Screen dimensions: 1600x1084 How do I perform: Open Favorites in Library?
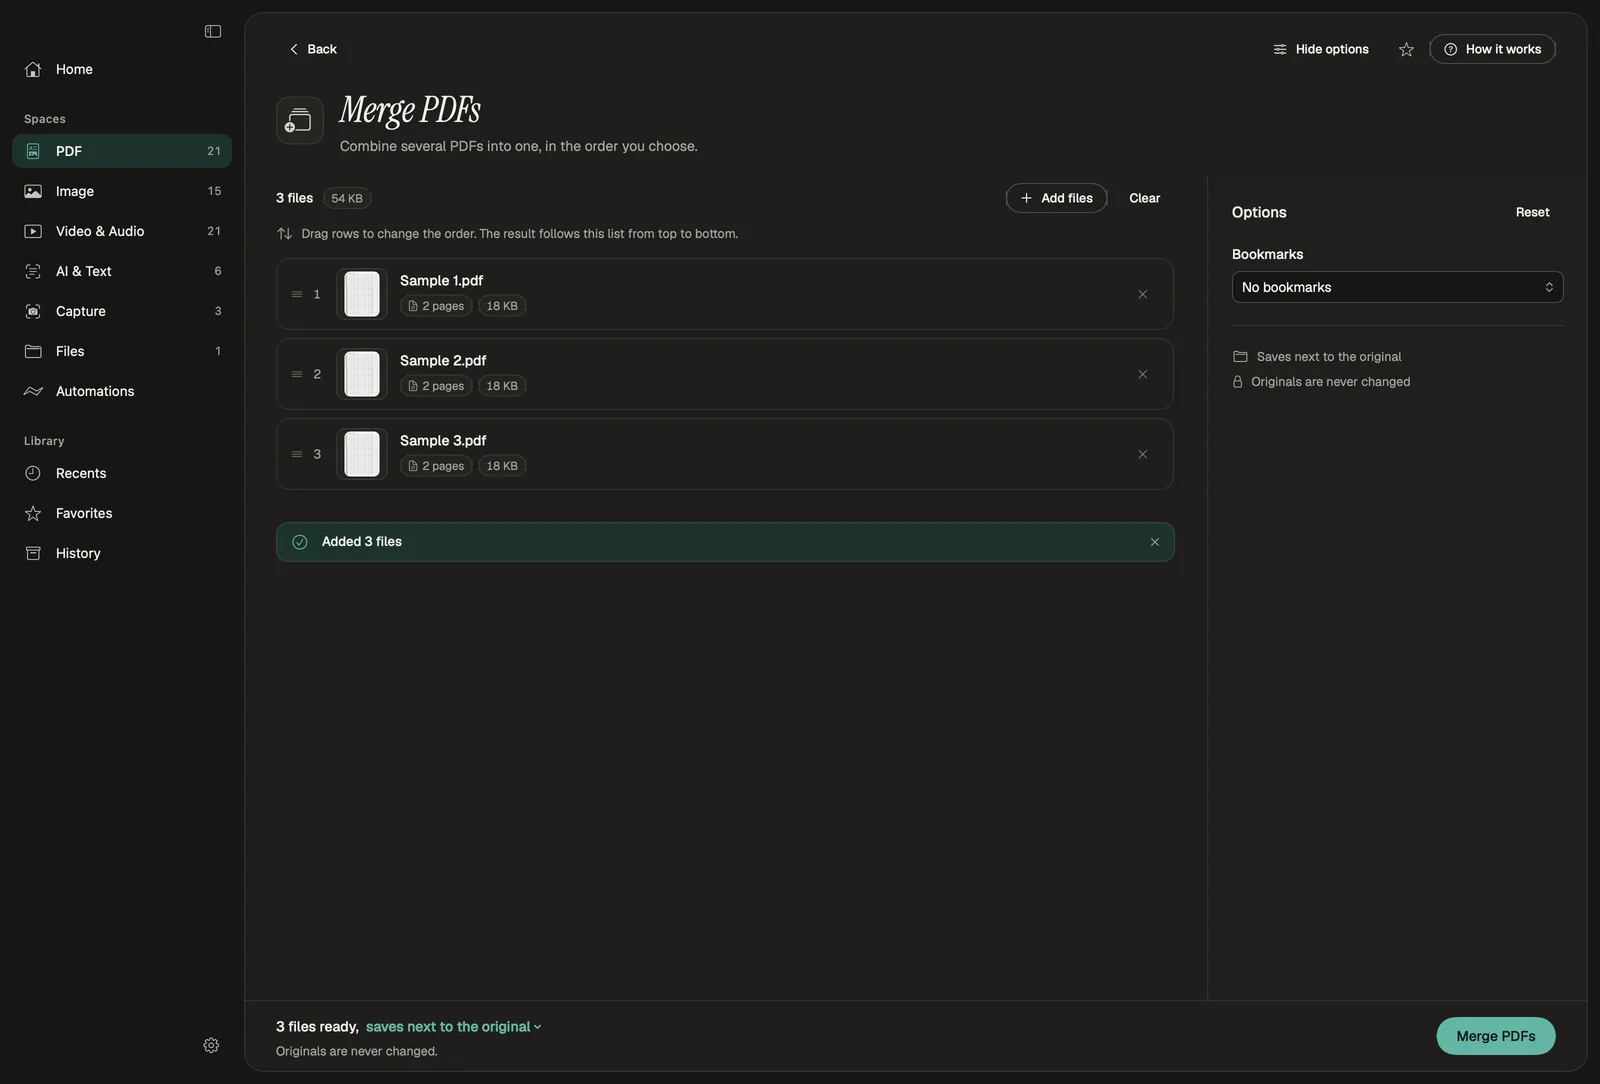click(x=122, y=513)
